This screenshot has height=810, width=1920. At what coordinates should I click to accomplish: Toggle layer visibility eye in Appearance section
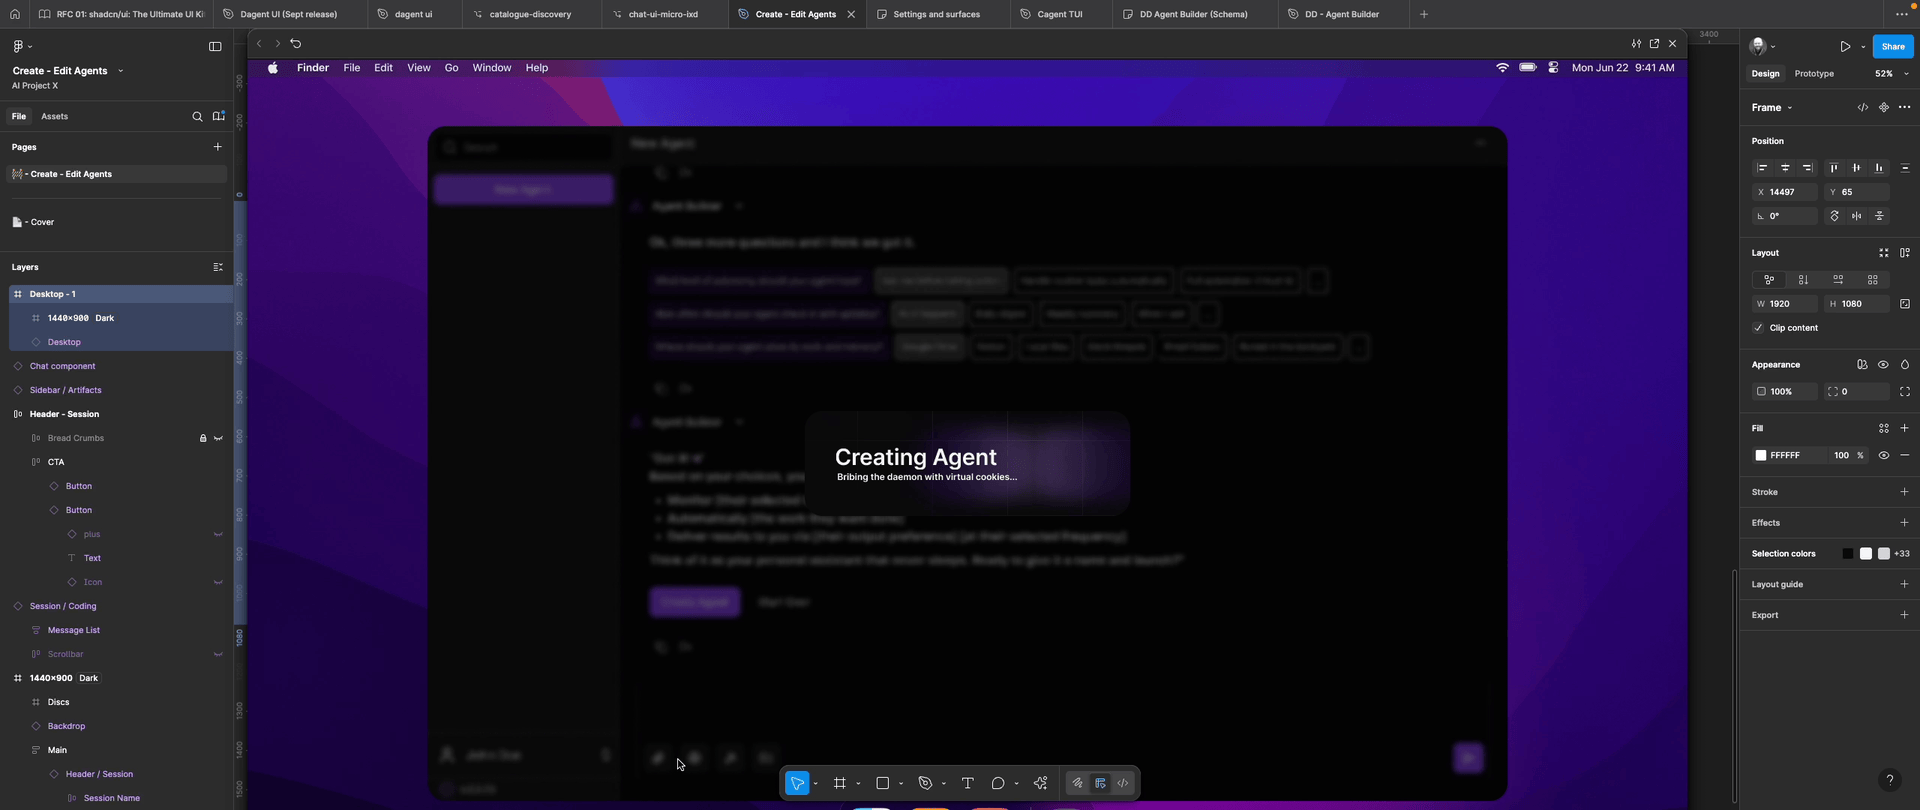tap(1884, 365)
